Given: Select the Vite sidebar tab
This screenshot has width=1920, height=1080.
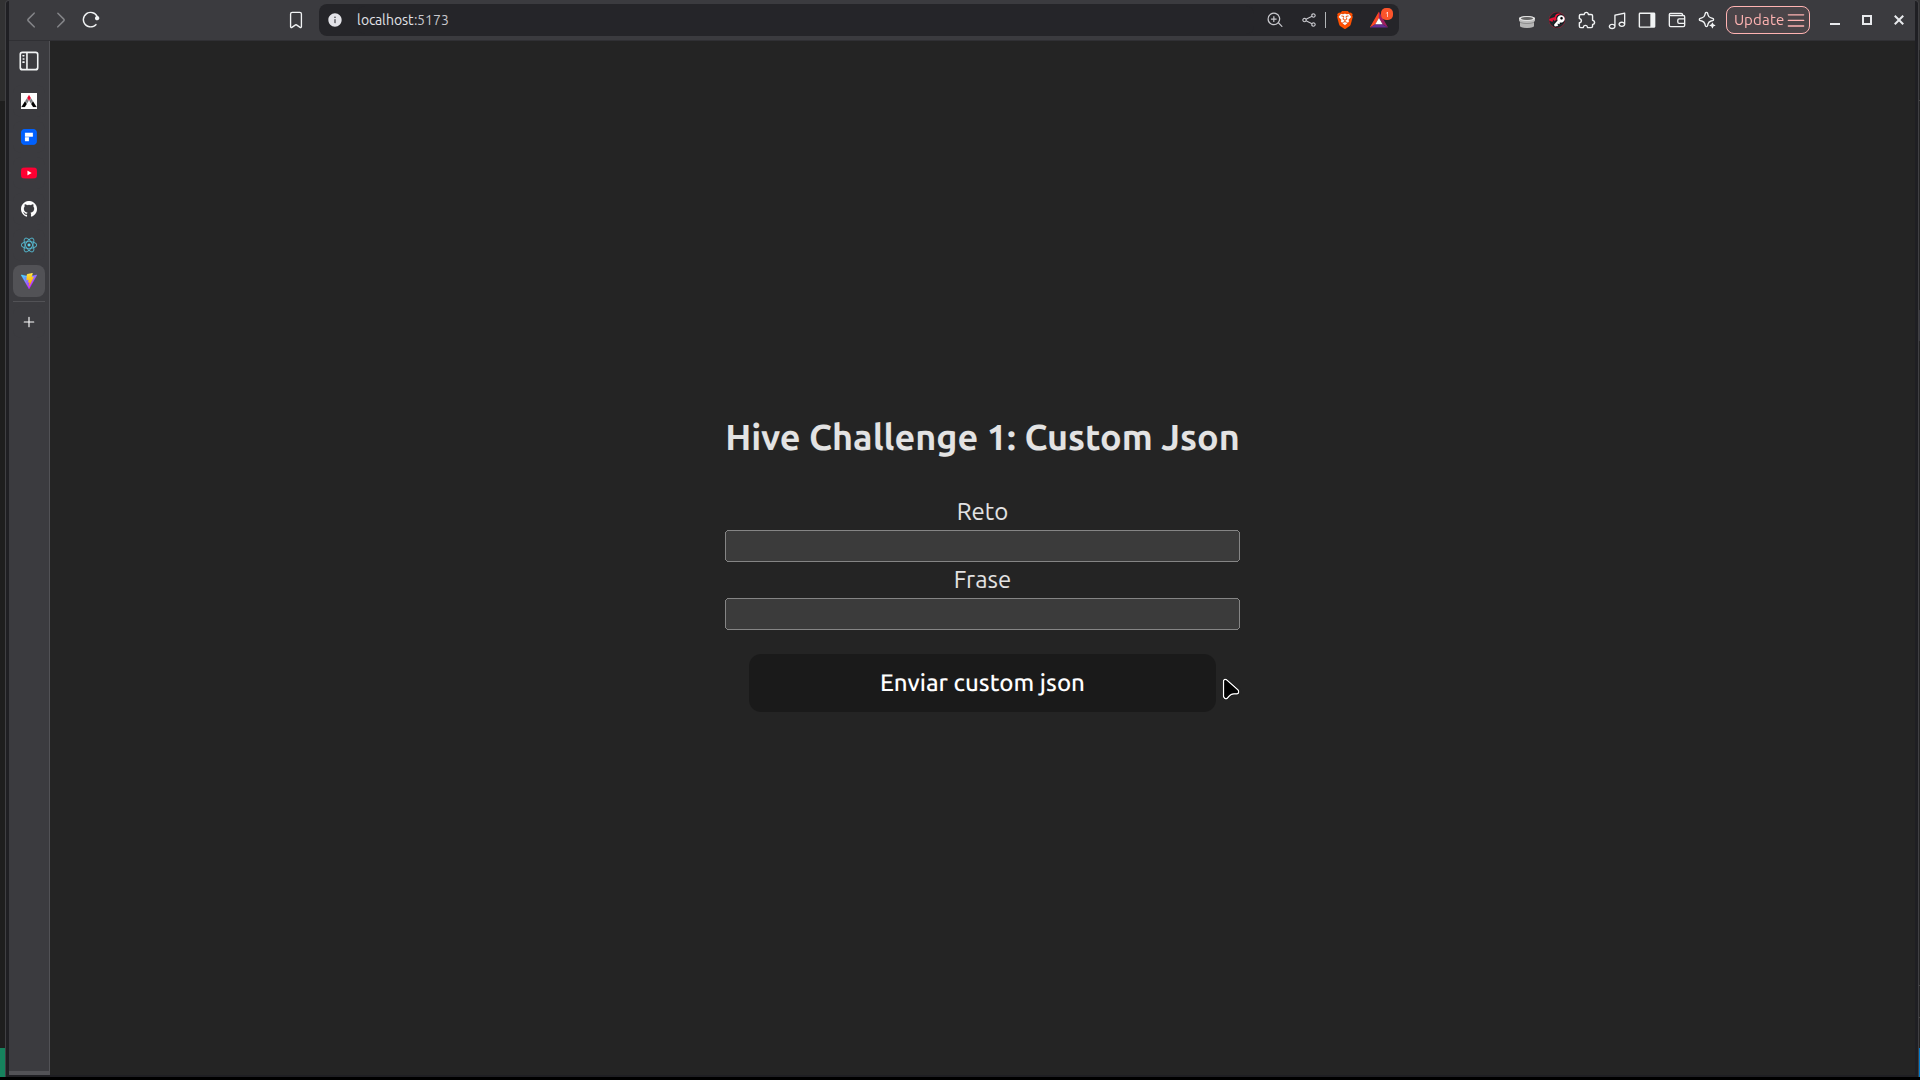Looking at the screenshot, I should pyautogui.click(x=29, y=281).
